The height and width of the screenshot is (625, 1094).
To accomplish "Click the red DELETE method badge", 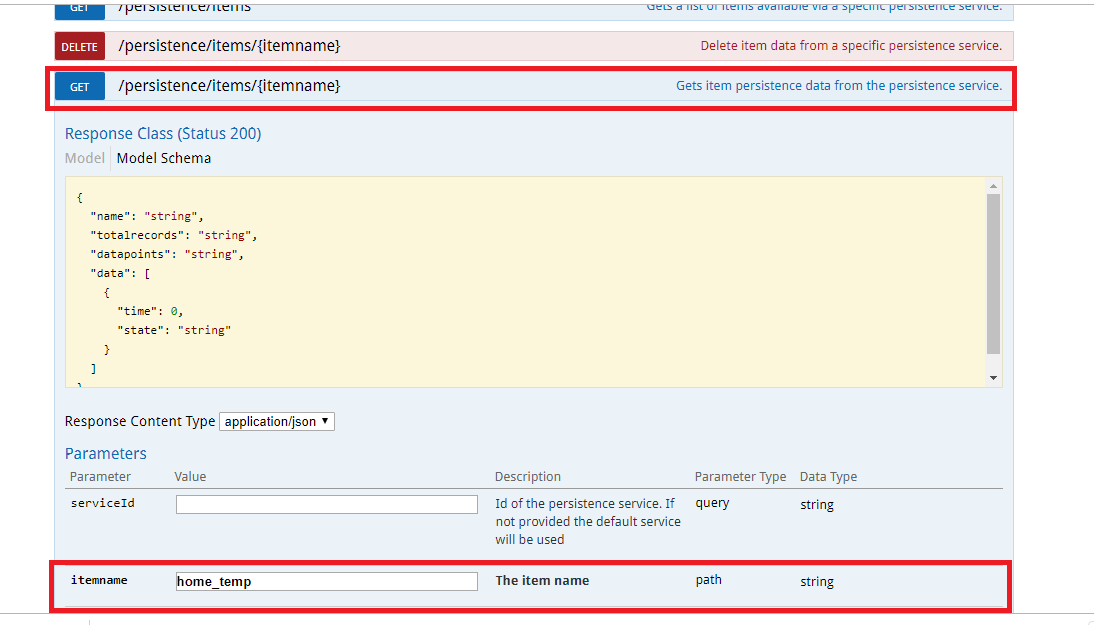I will [80, 46].
